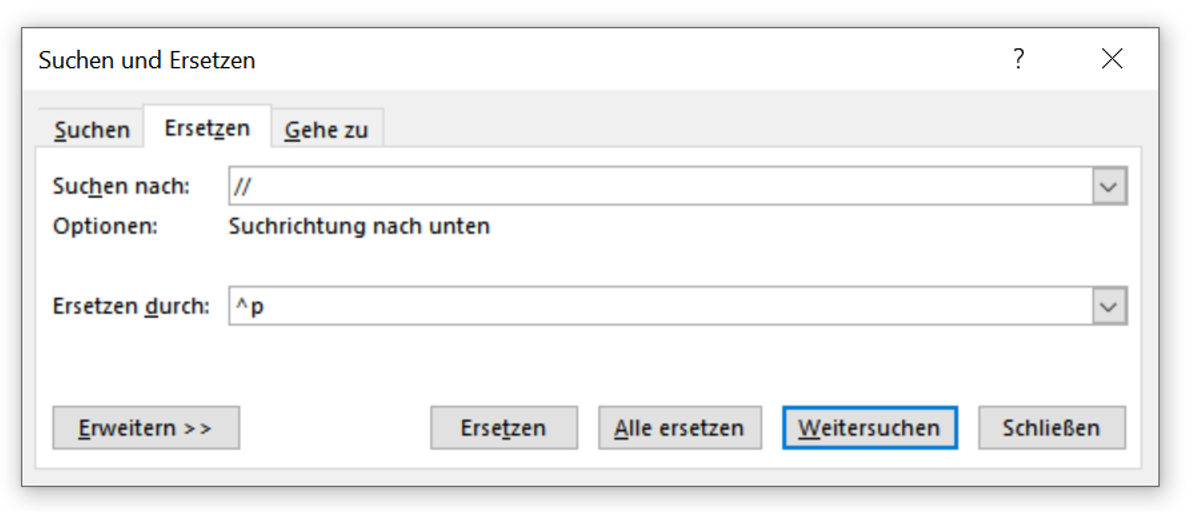Viewport: 1200px width, 512px height.
Task: Click the Ersetzen durch label
Action: 131,307
